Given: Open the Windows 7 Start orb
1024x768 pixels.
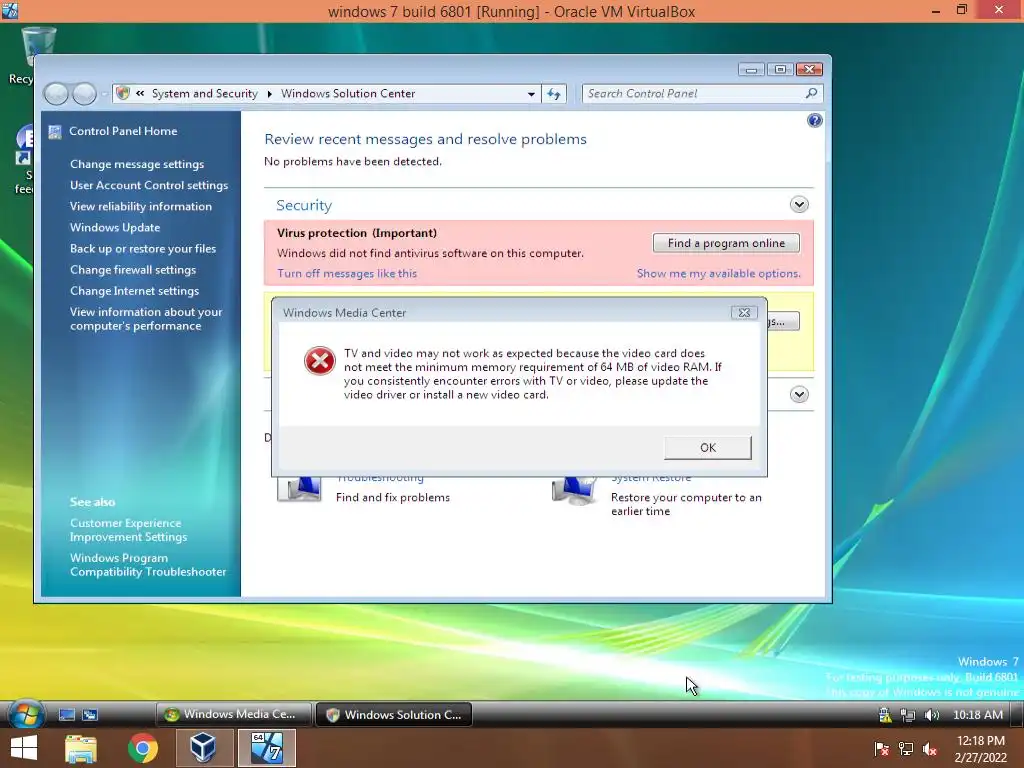Looking at the screenshot, I should coord(26,714).
